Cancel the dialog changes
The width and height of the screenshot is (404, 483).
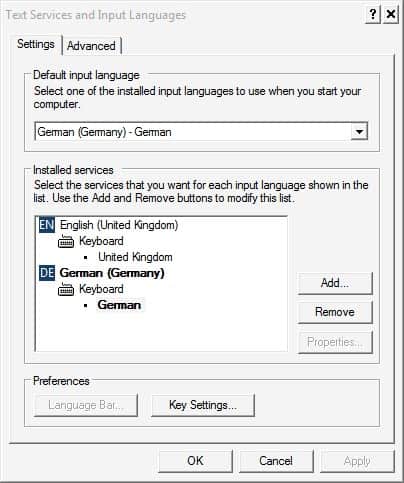tap(276, 461)
